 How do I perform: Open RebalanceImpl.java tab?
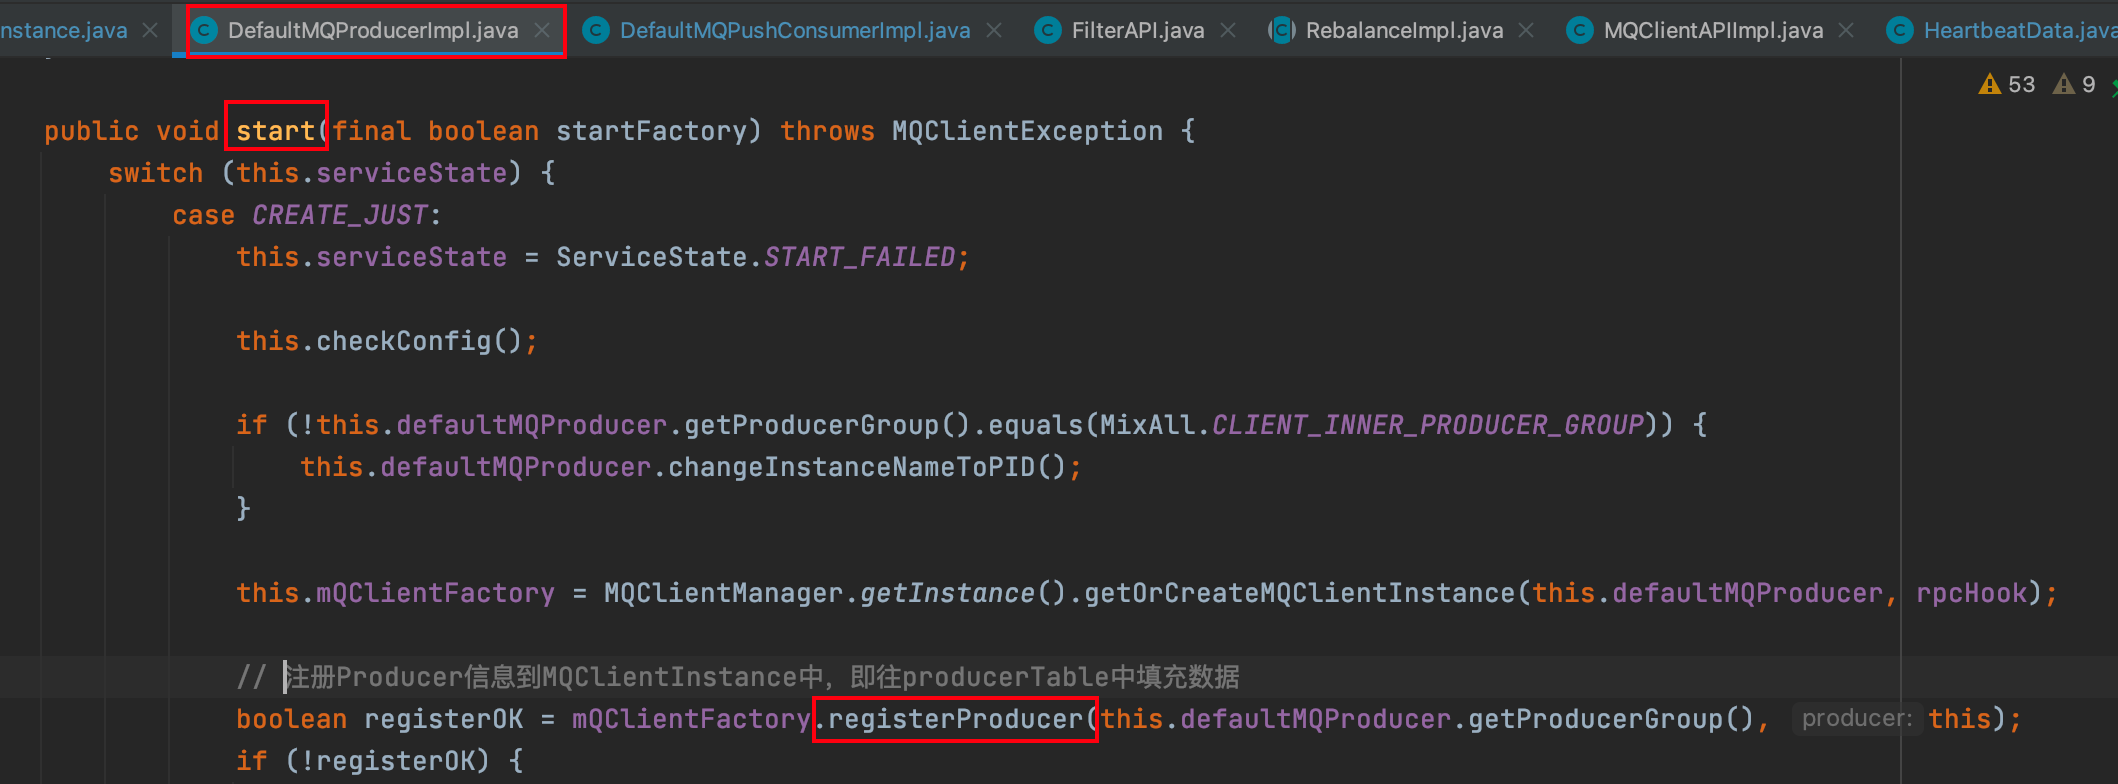[x=1404, y=31]
